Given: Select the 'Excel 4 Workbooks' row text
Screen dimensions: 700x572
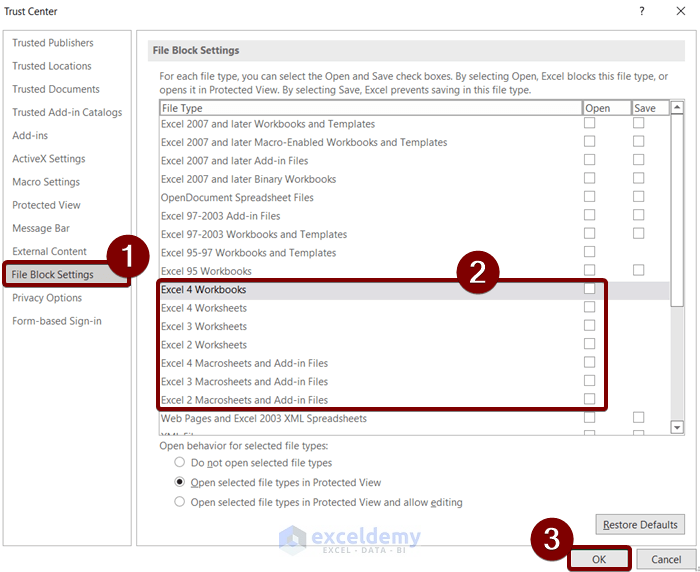Looking at the screenshot, I should (204, 290).
